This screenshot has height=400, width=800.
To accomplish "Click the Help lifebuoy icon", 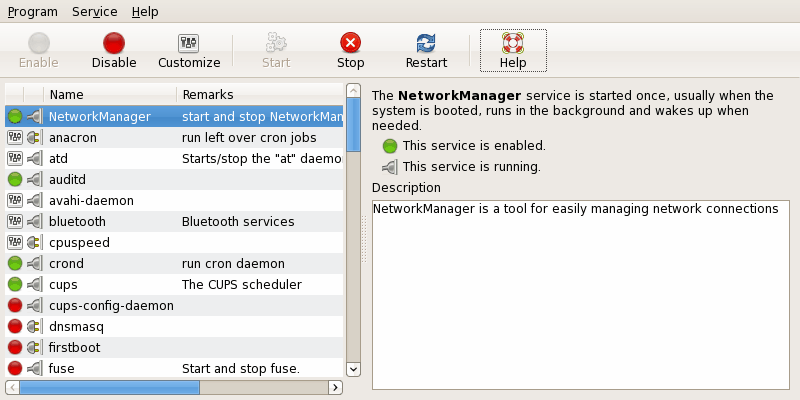I will (513, 43).
